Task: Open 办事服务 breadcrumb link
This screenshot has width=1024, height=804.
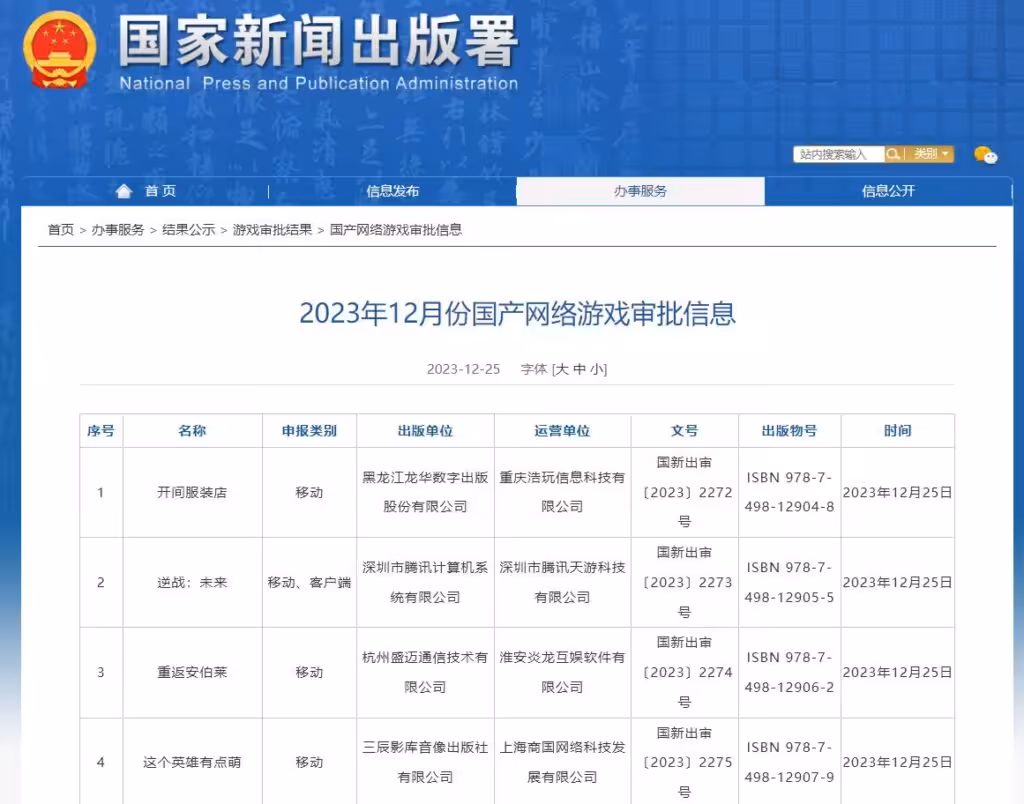Action: pos(118,230)
